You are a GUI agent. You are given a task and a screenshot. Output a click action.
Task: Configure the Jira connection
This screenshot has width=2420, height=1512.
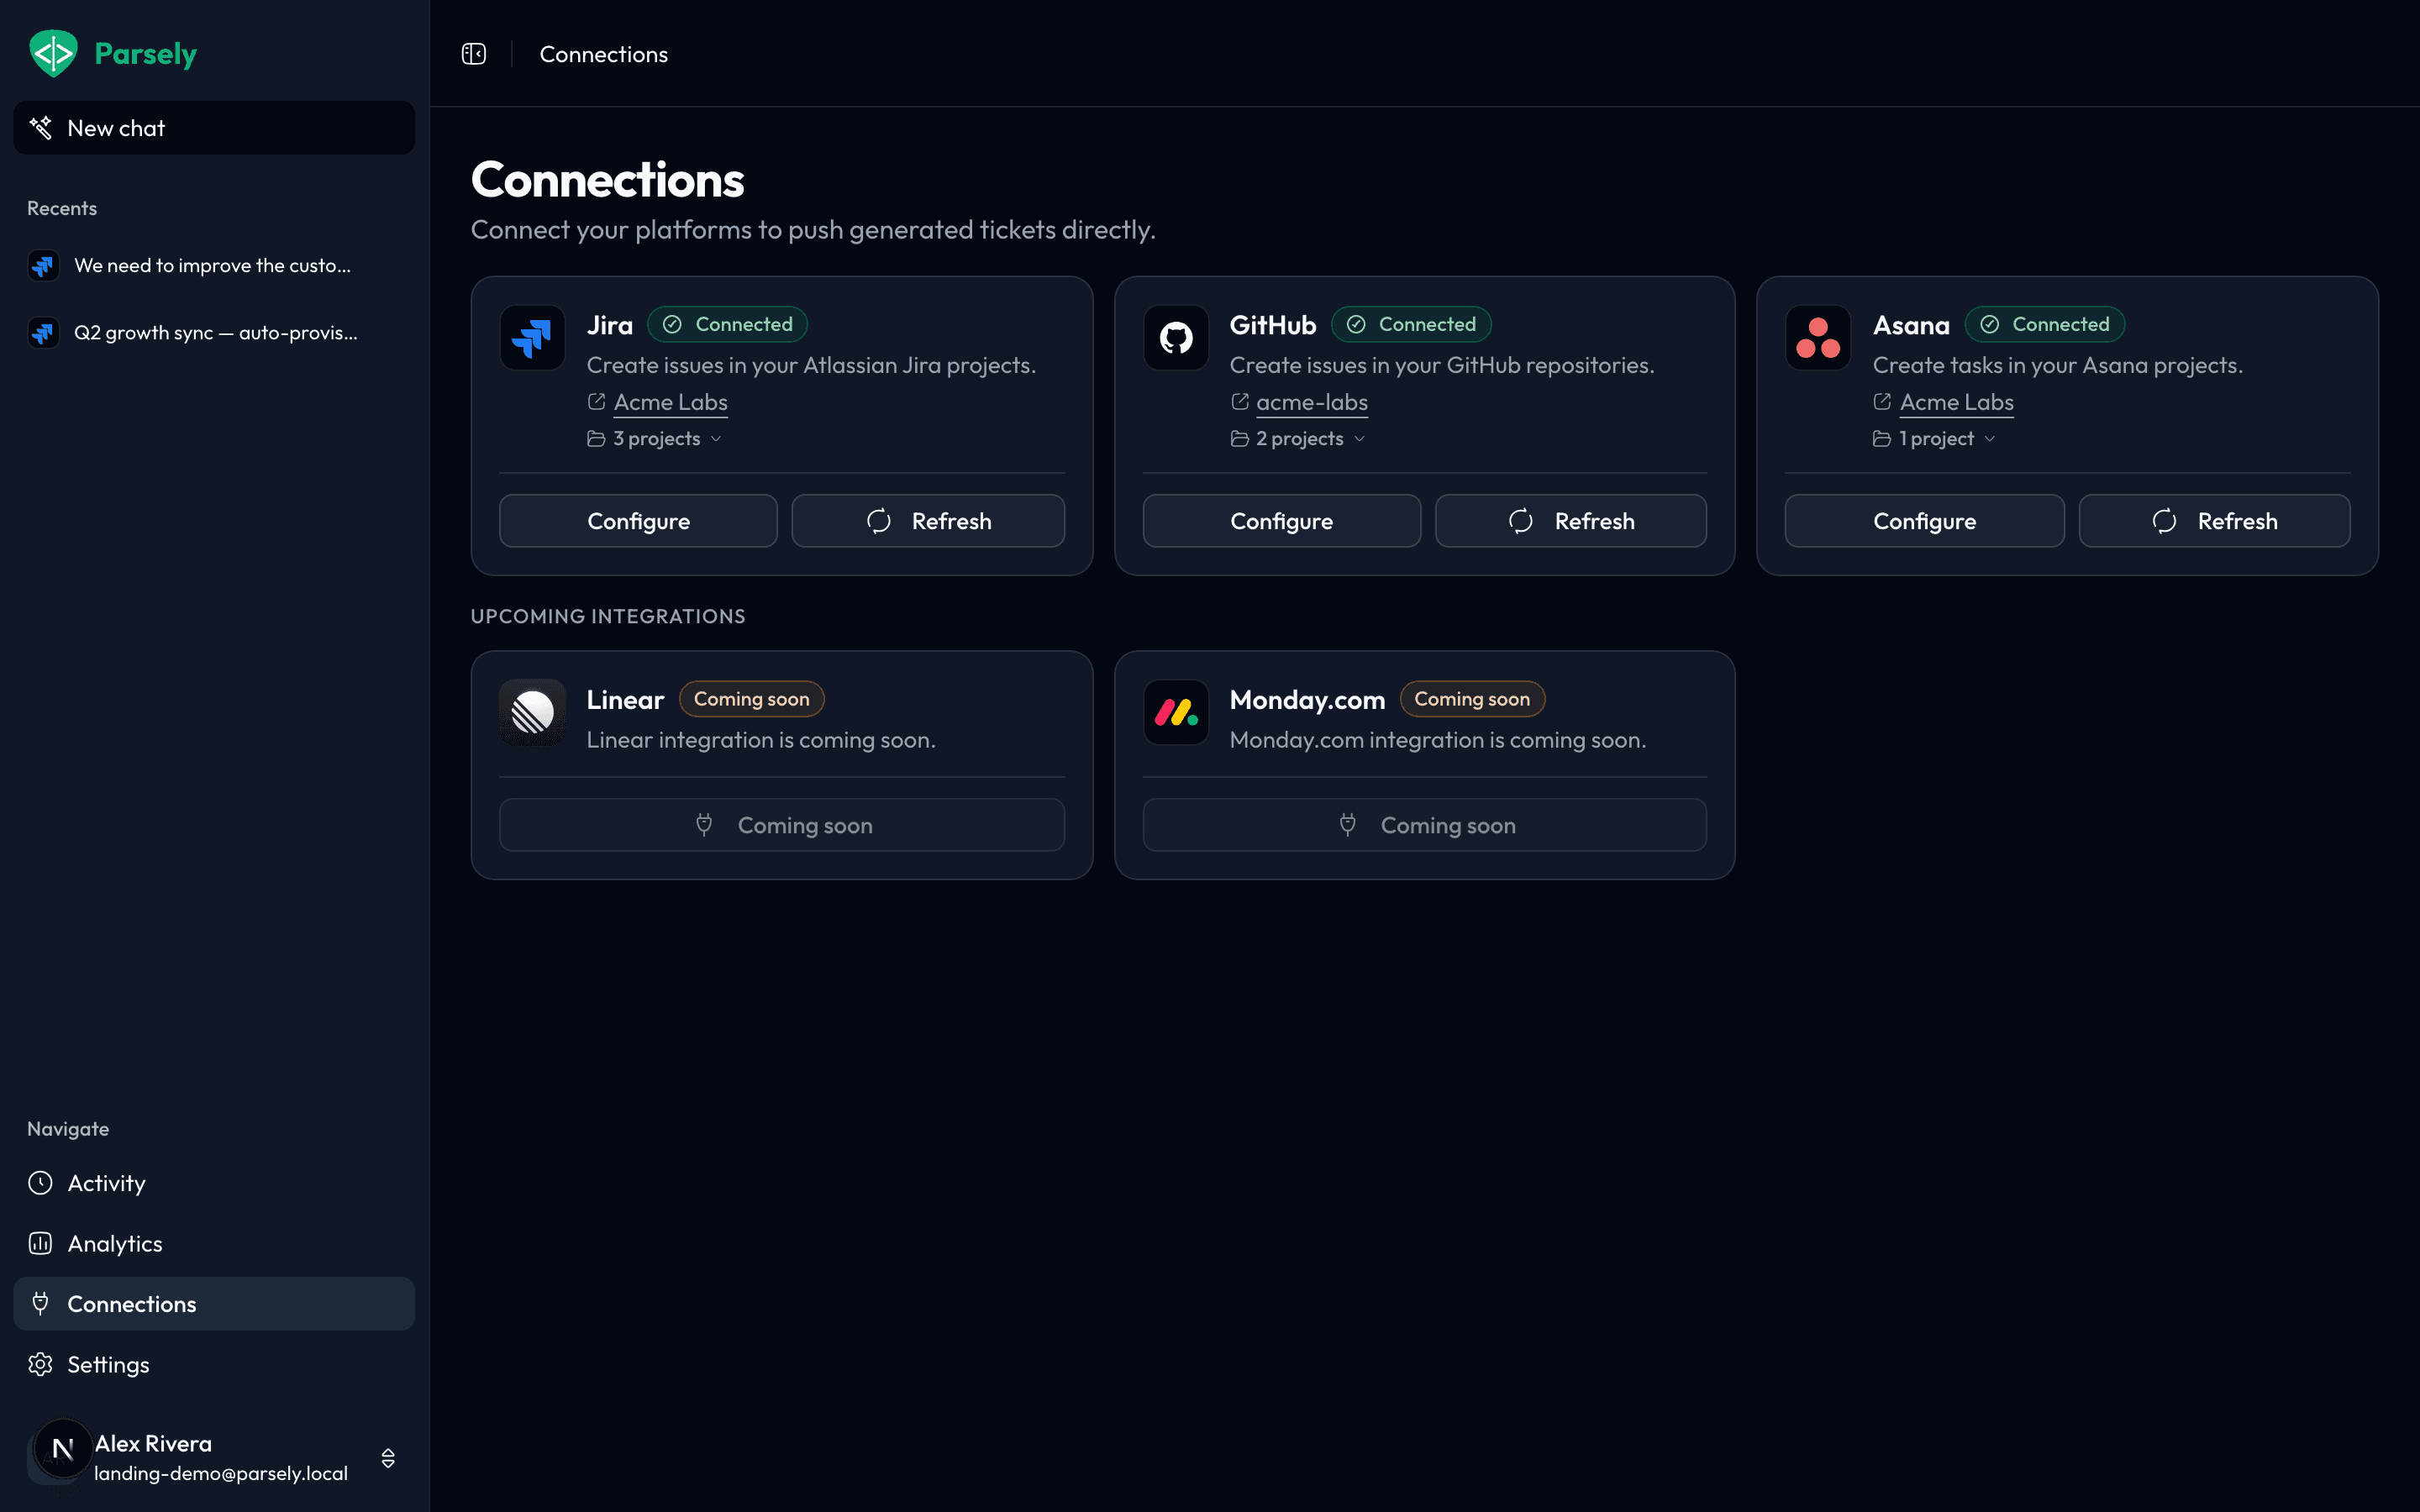click(638, 521)
